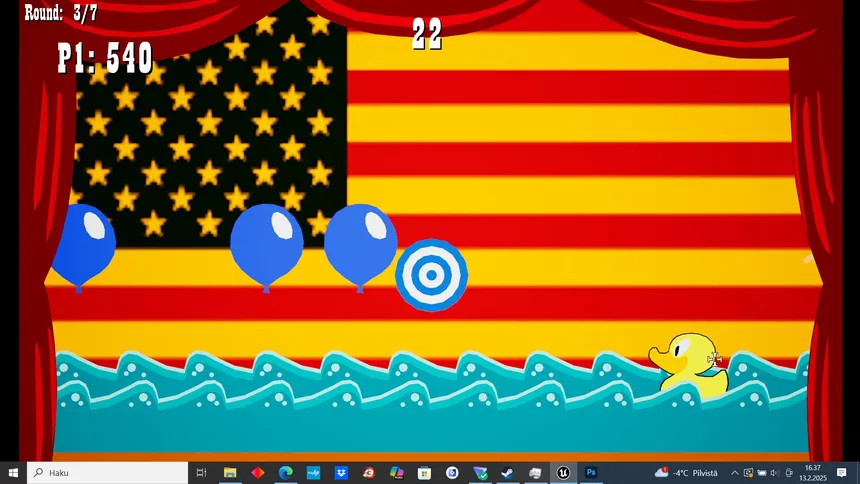Open the Windows Start menu
Screen dimensions: 860x484
(13, 472)
